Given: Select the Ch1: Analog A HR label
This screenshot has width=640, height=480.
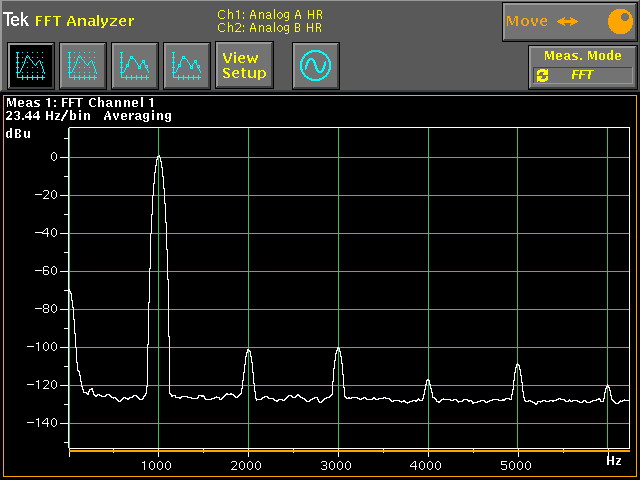Looking at the screenshot, I should 269,14.
